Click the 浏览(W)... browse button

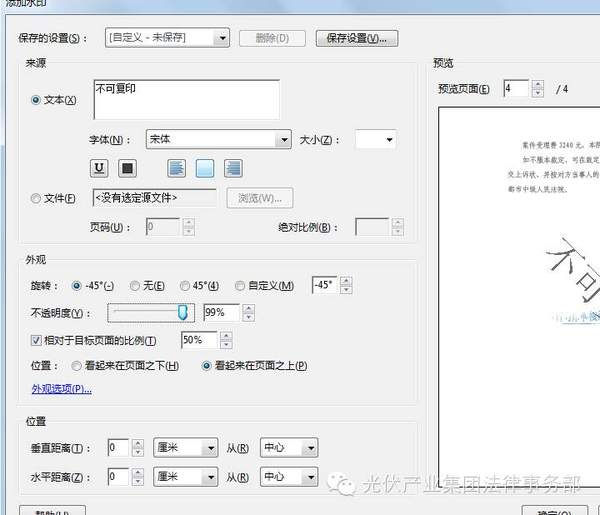[x=260, y=198]
